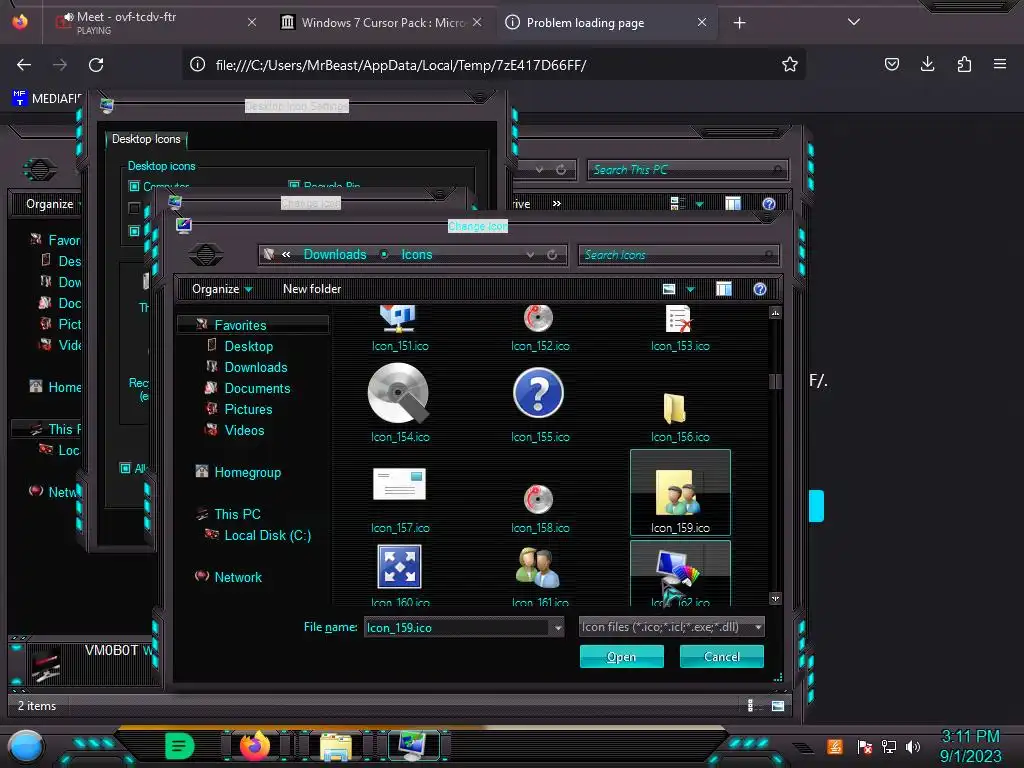Click the Icons breadcrumb in address bar
The width and height of the screenshot is (1024, 768).
(417, 255)
